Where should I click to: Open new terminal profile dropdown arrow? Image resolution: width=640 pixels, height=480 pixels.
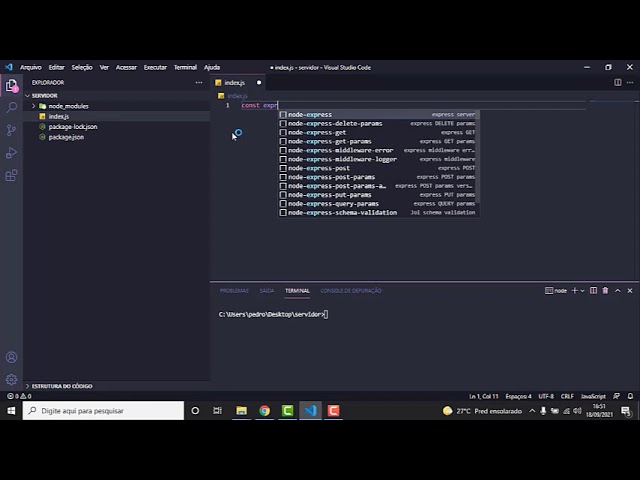582,291
